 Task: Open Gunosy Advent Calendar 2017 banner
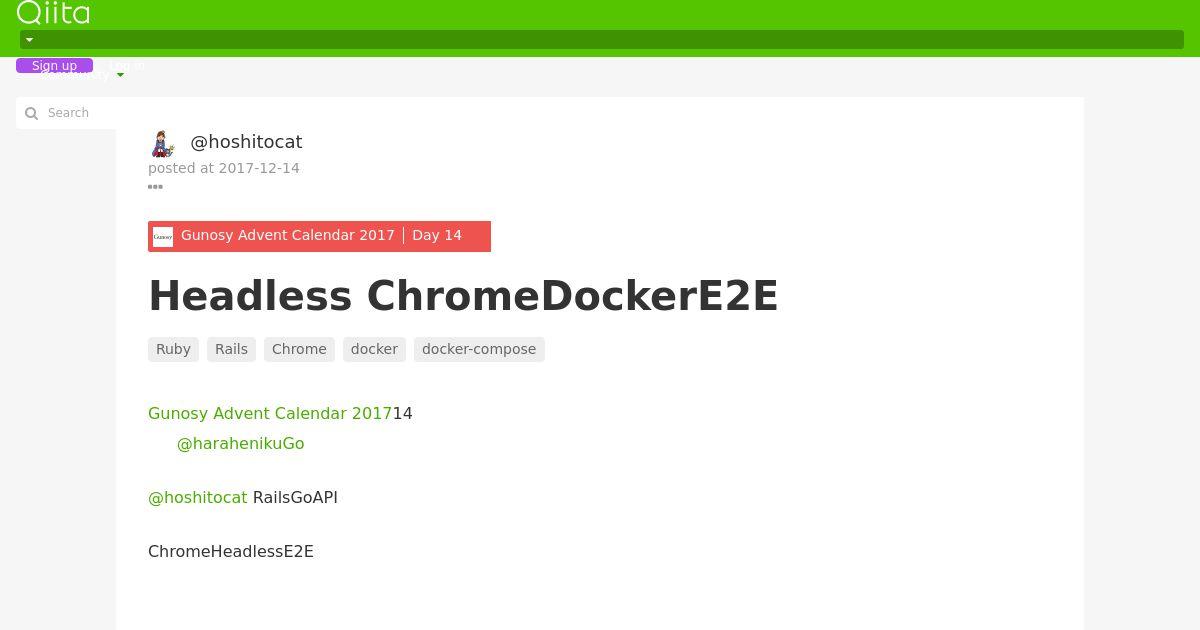pyautogui.click(x=288, y=235)
